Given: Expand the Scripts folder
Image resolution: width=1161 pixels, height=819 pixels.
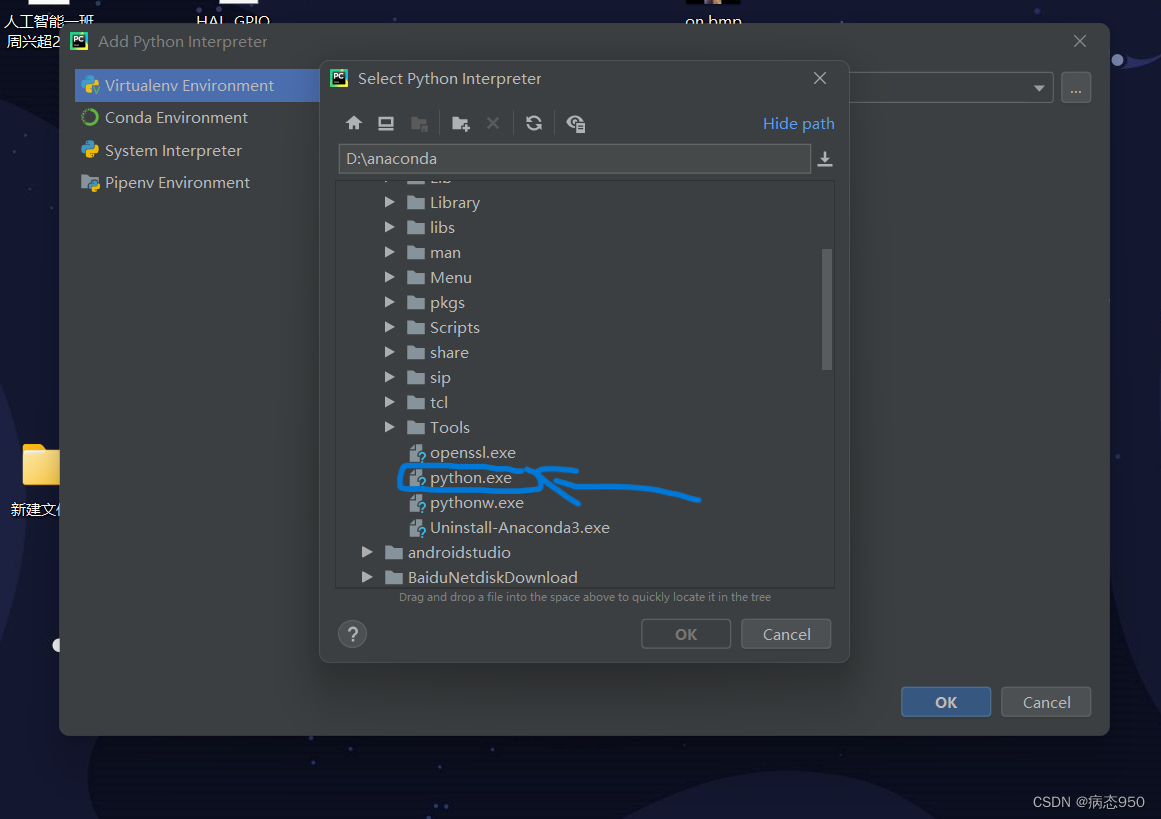Looking at the screenshot, I should coord(389,327).
